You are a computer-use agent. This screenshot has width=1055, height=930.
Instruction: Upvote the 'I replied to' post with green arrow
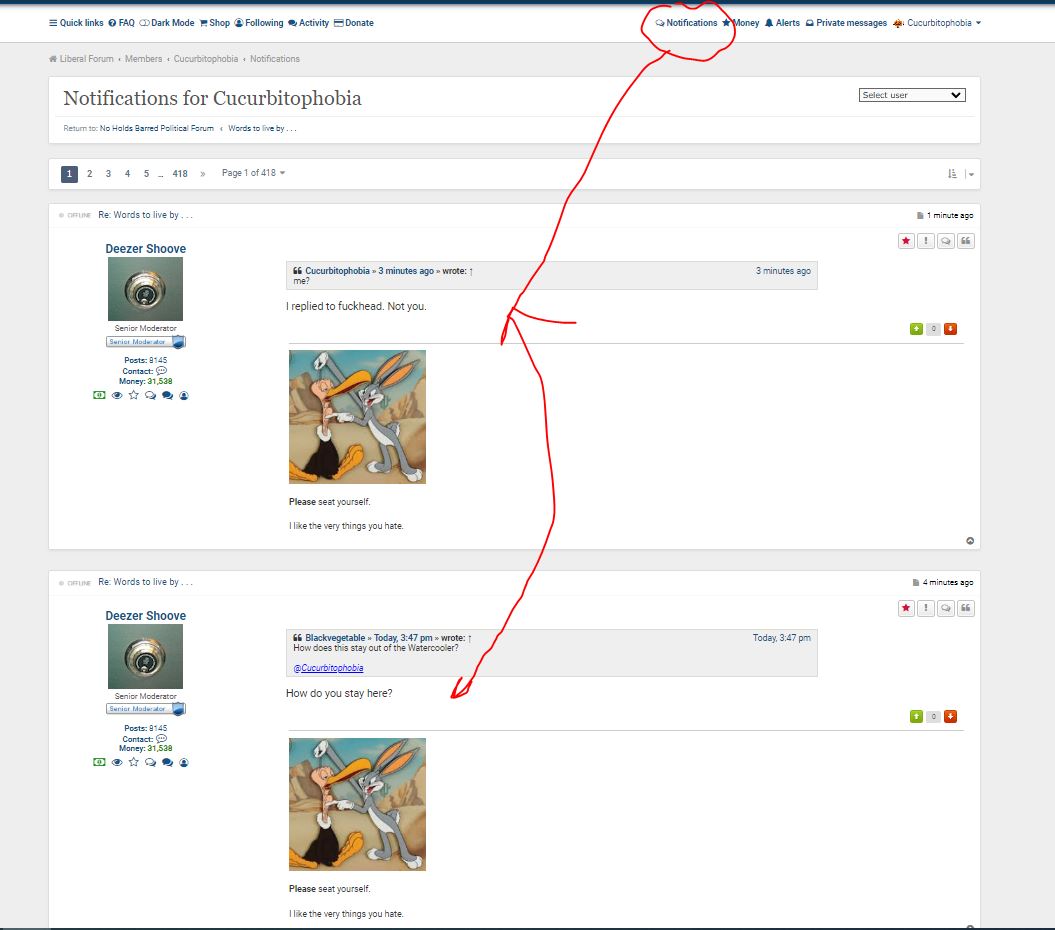coord(916,329)
